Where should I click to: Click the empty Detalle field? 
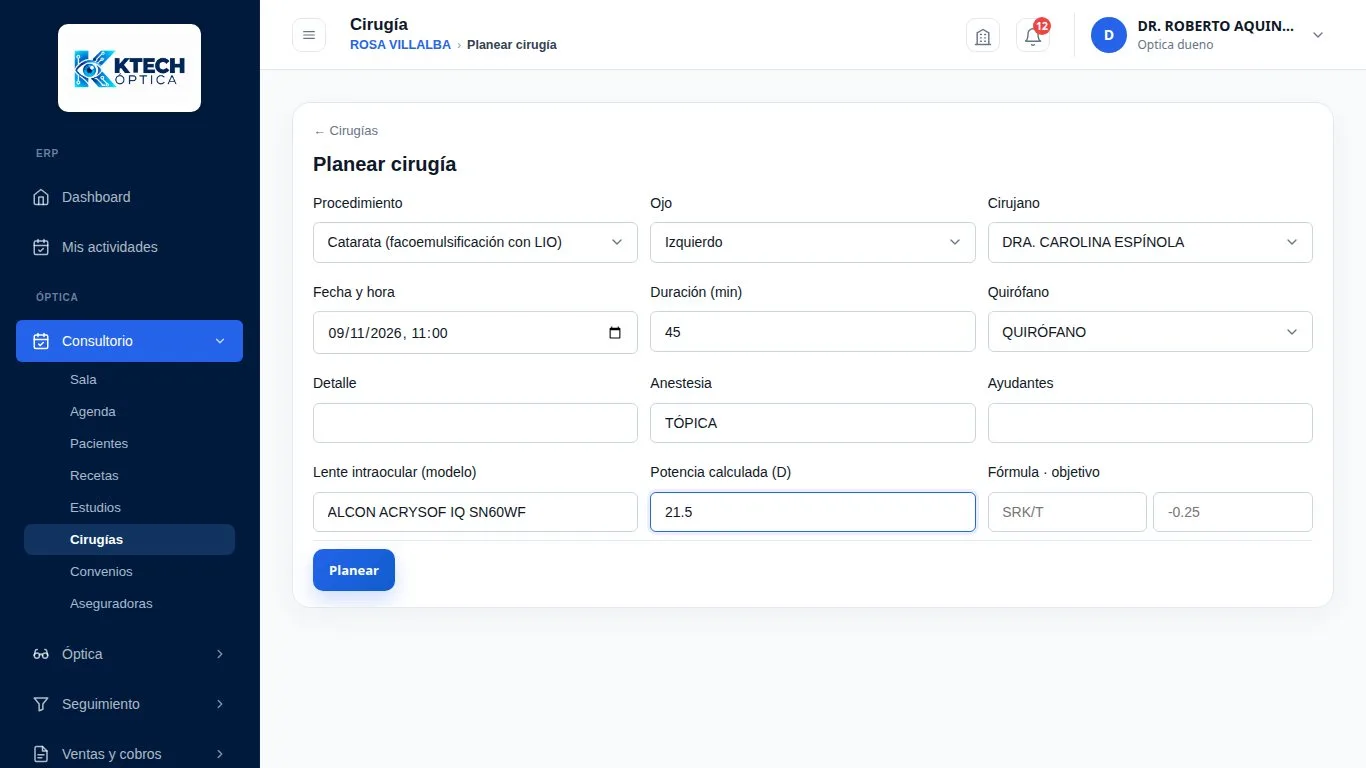pyautogui.click(x=475, y=423)
